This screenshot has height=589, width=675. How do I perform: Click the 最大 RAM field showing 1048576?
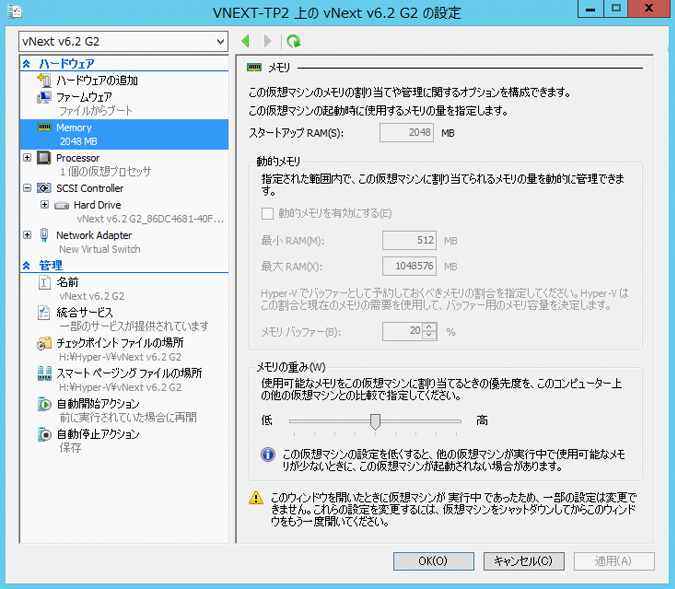(x=409, y=266)
